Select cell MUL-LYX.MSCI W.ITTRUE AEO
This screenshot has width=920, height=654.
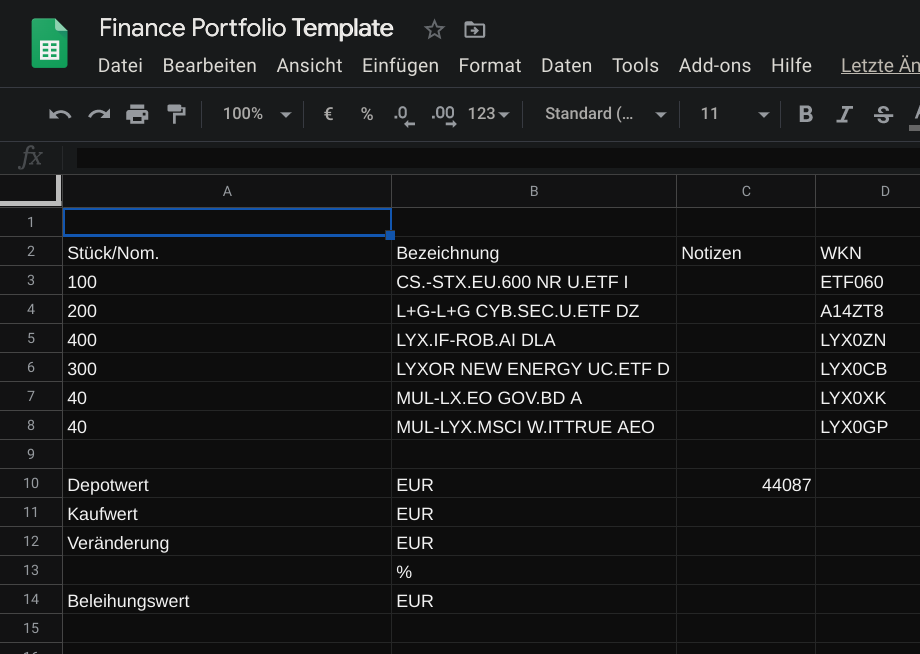tap(534, 426)
